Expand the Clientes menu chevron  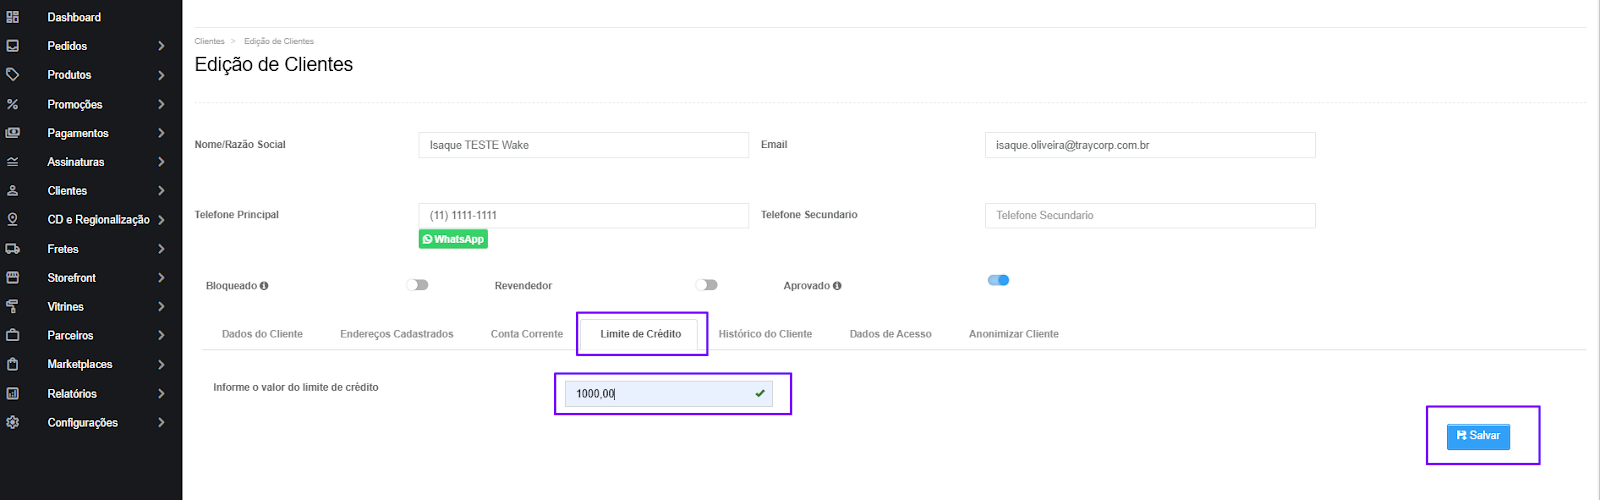tap(161, 191)
